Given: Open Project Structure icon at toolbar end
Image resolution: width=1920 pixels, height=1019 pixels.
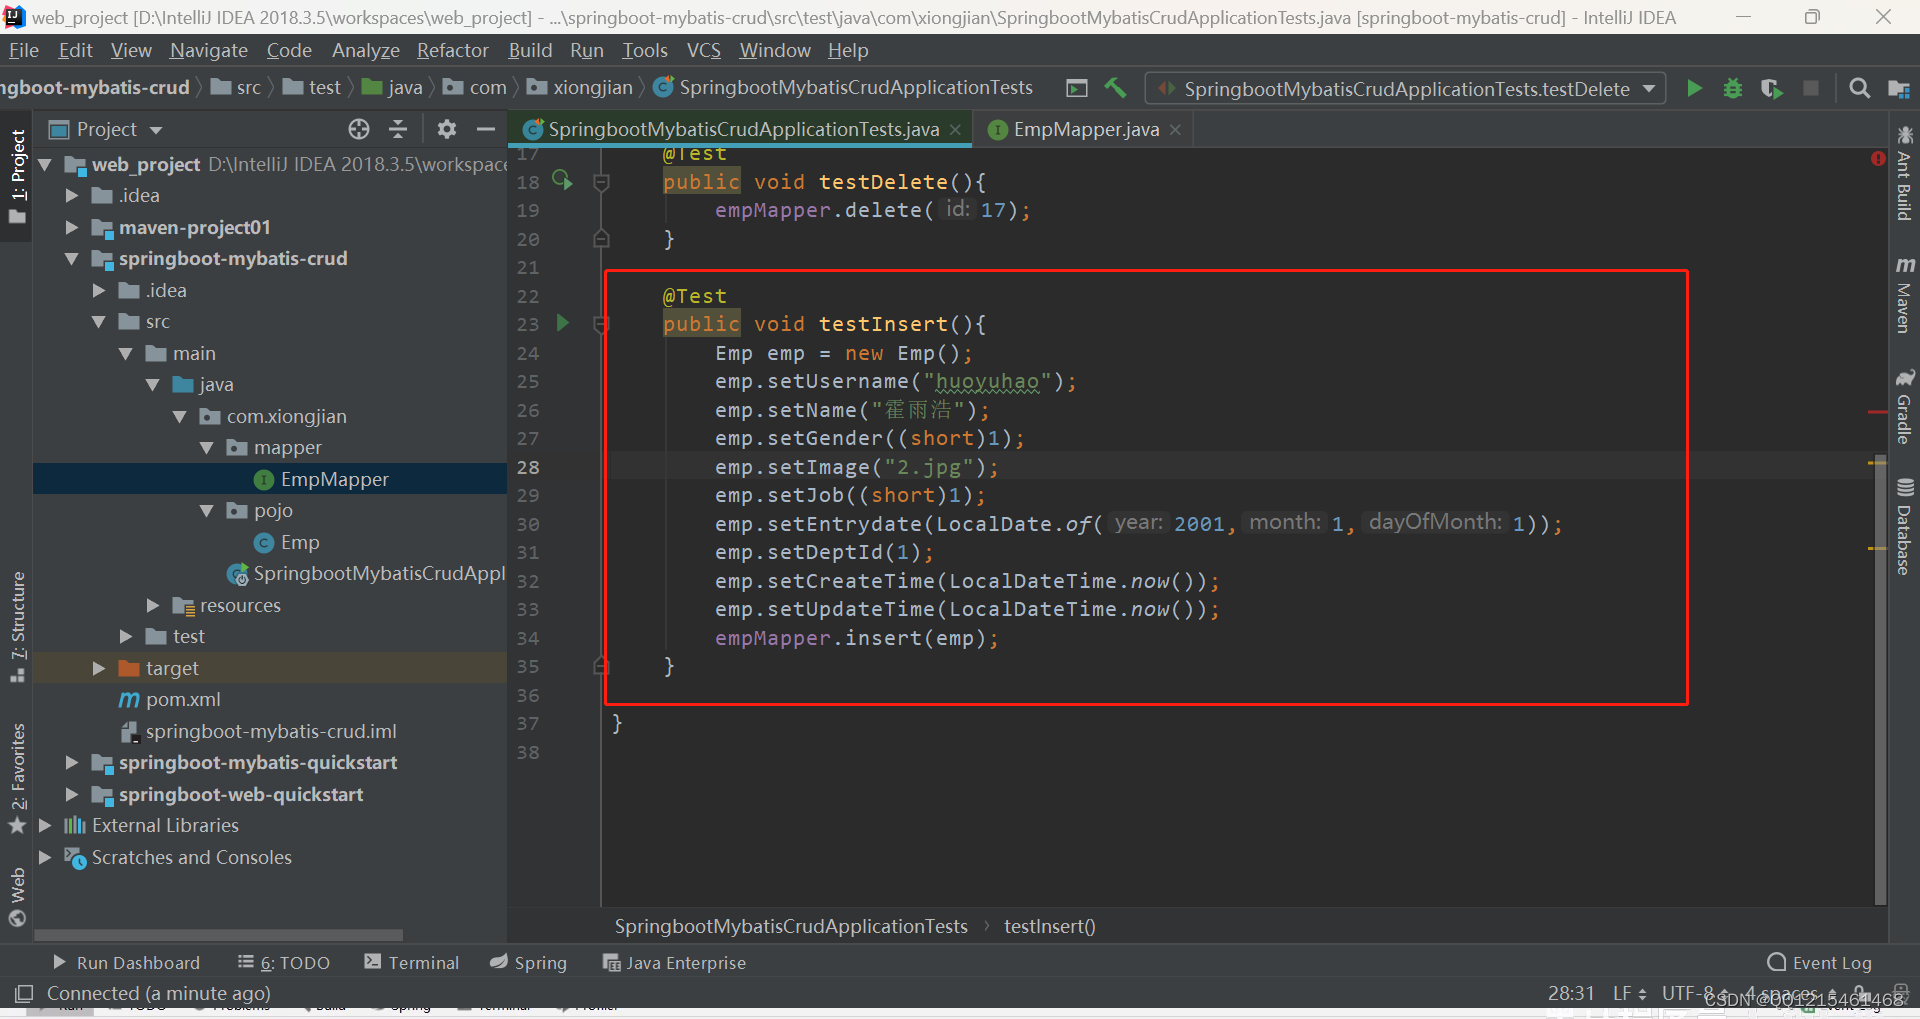Looking at the screenshot, I should [x=1899, y=88].
